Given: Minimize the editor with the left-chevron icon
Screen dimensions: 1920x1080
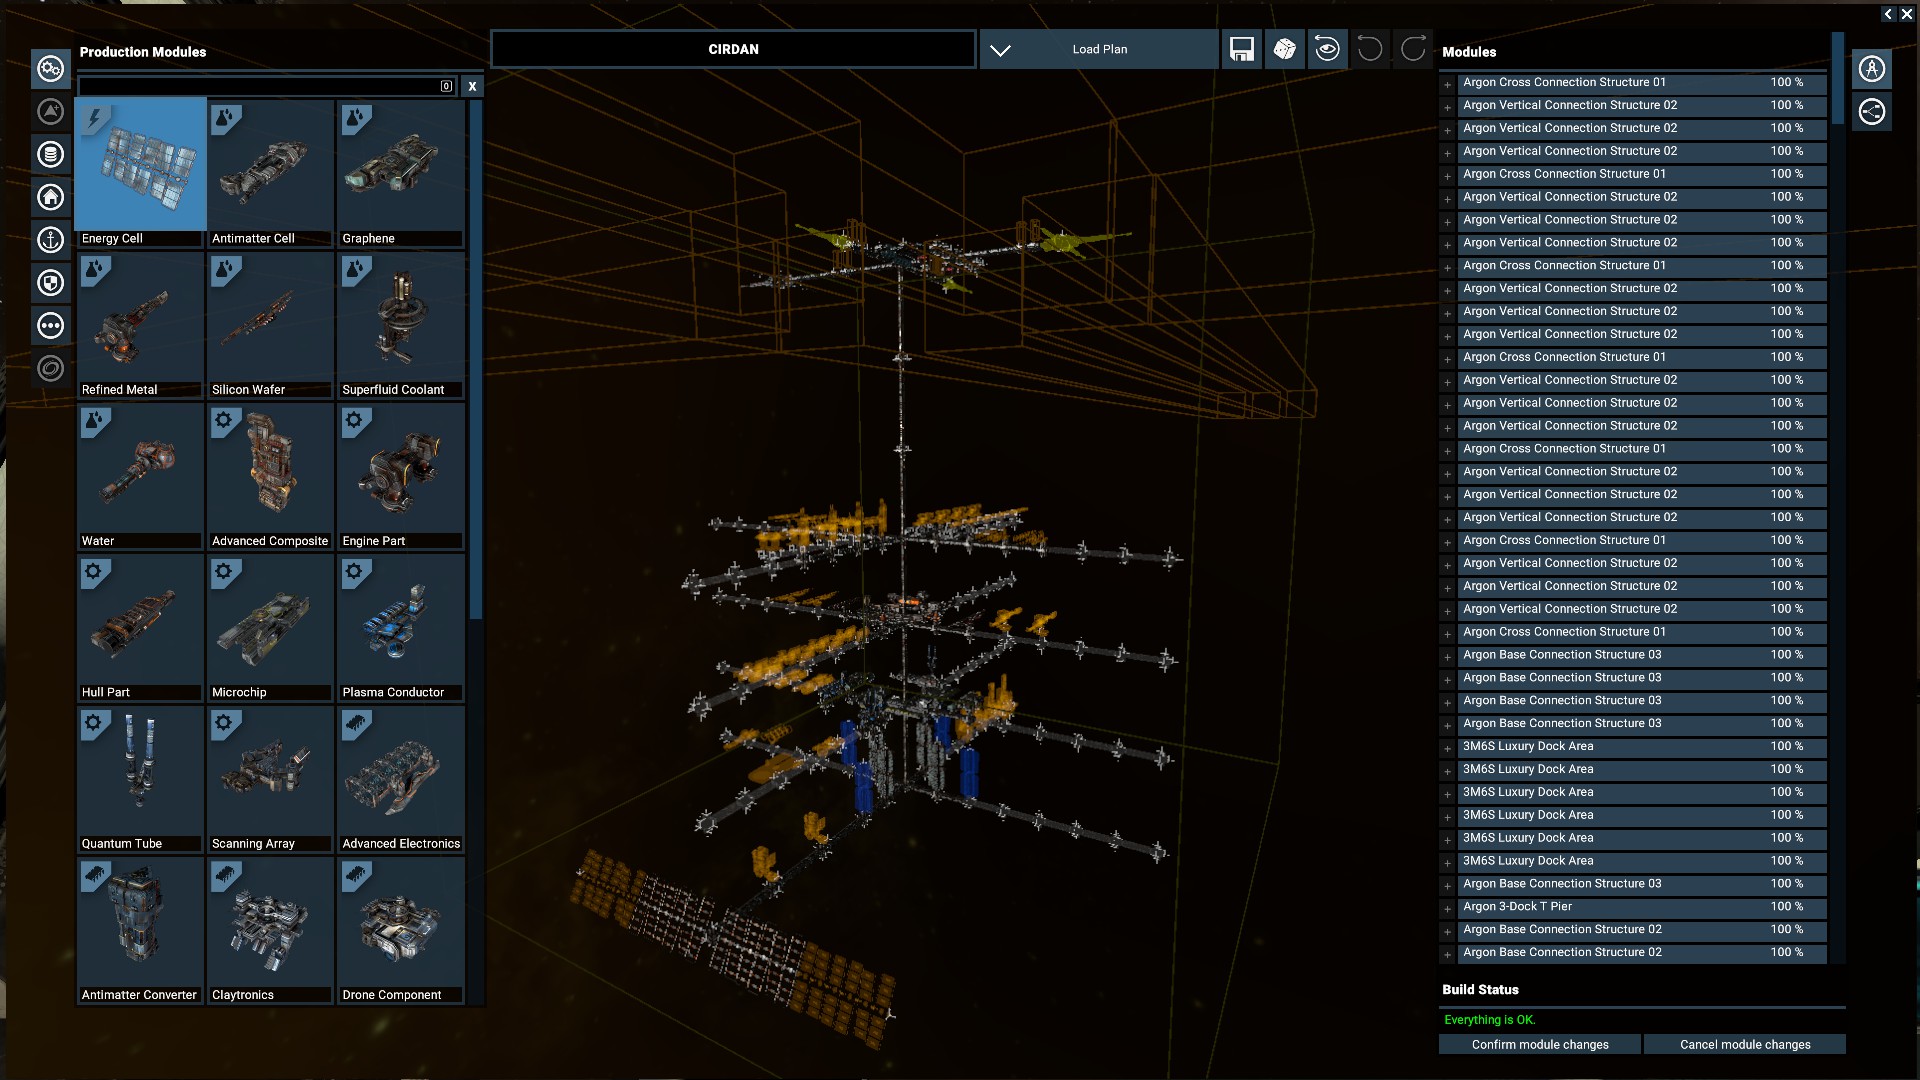Looking at the screenshot, I should point(1888,14).
